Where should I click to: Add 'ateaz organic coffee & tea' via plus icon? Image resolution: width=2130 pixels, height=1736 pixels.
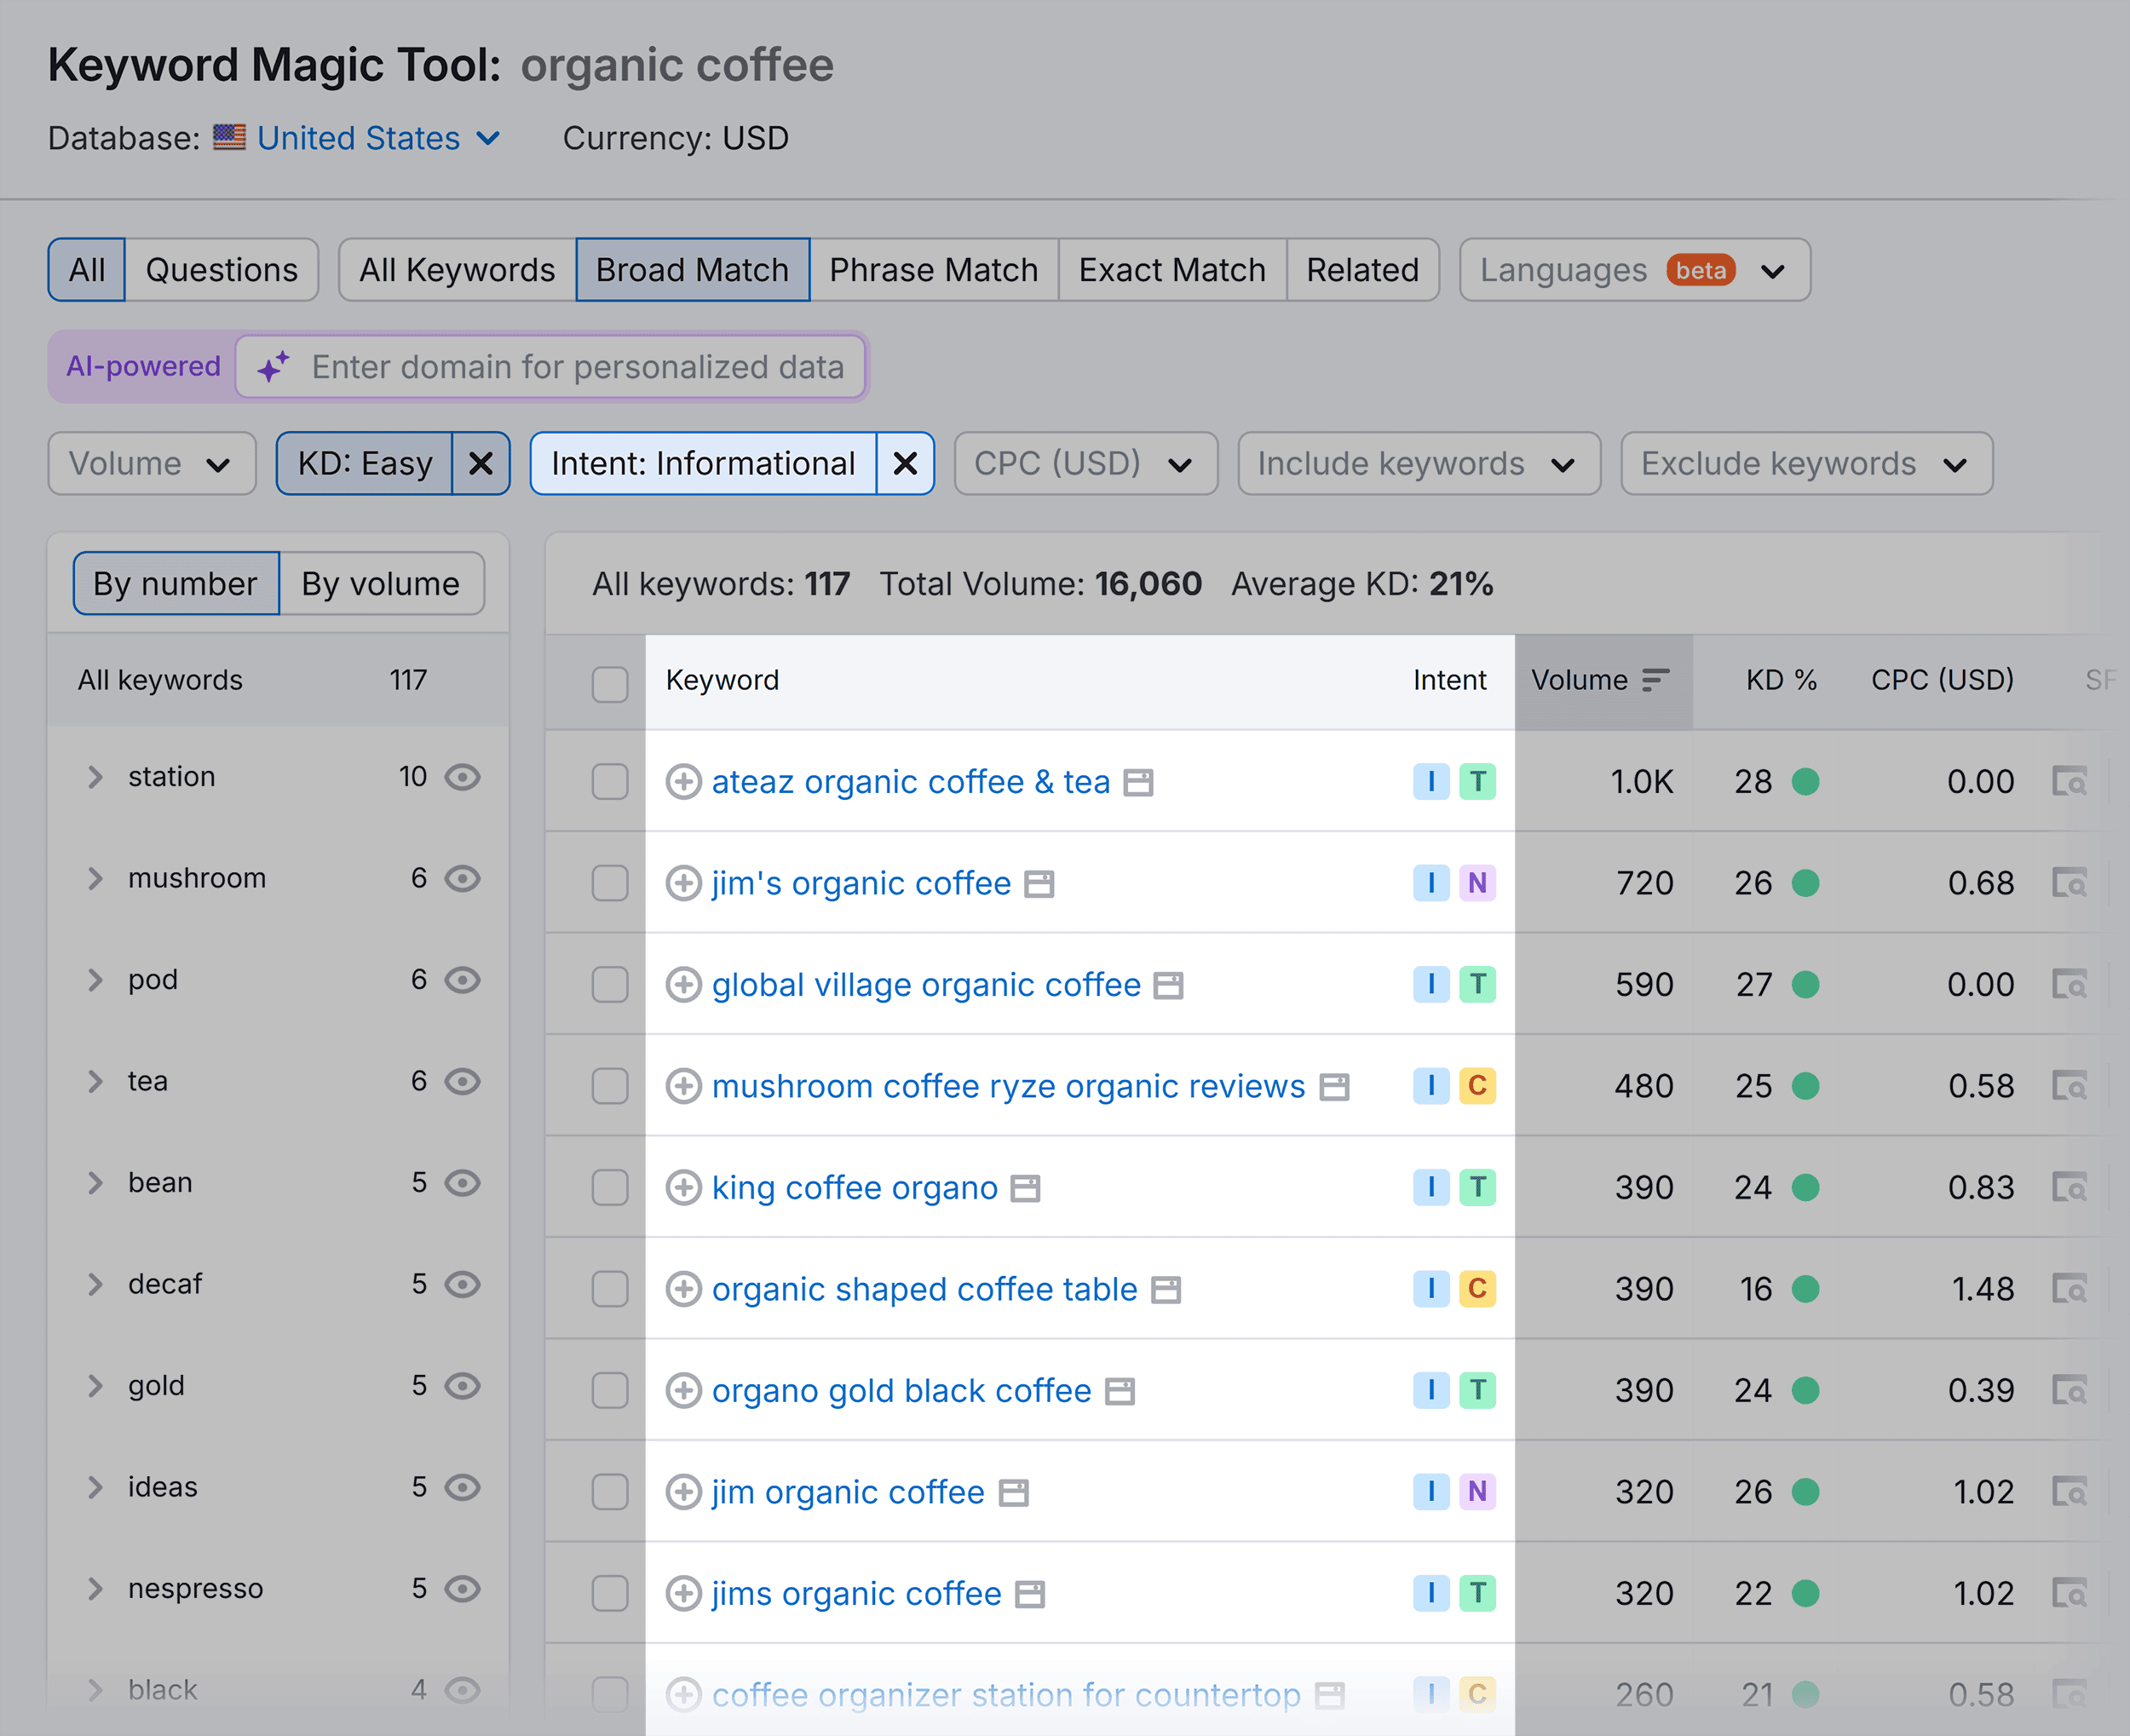683,782
